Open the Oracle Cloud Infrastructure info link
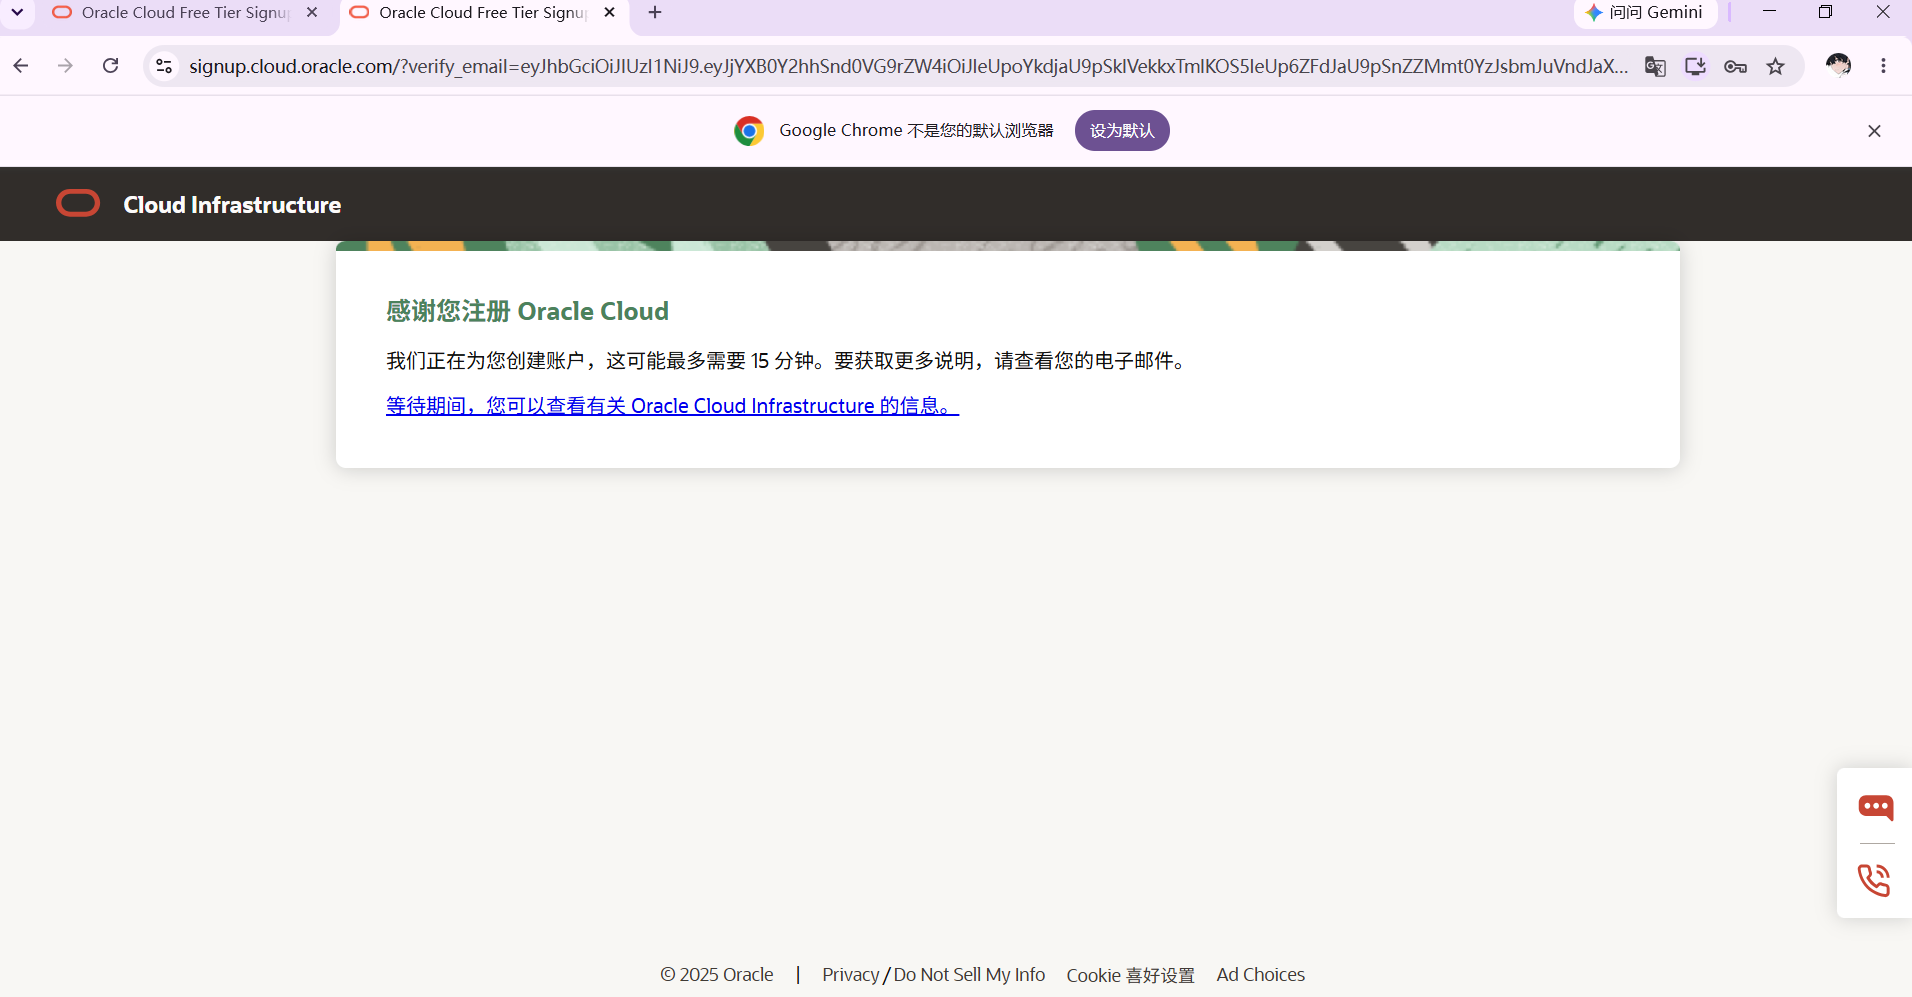This screenshot has width=1912, height=997. coord(672,406)
